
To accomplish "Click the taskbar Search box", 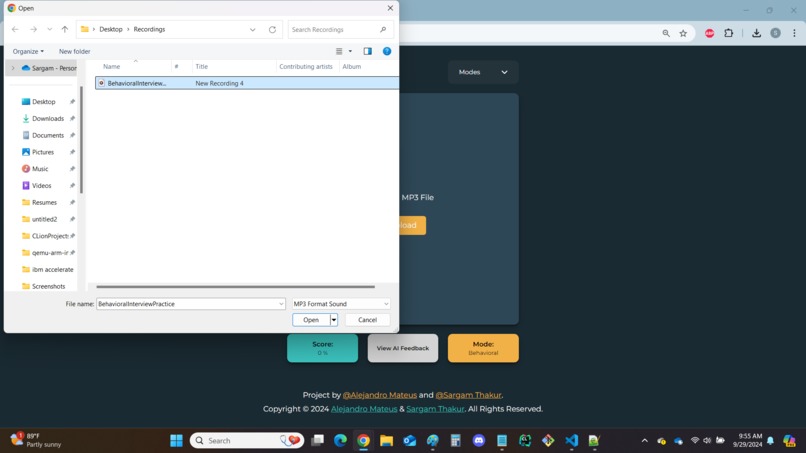I will coord(247,441).
